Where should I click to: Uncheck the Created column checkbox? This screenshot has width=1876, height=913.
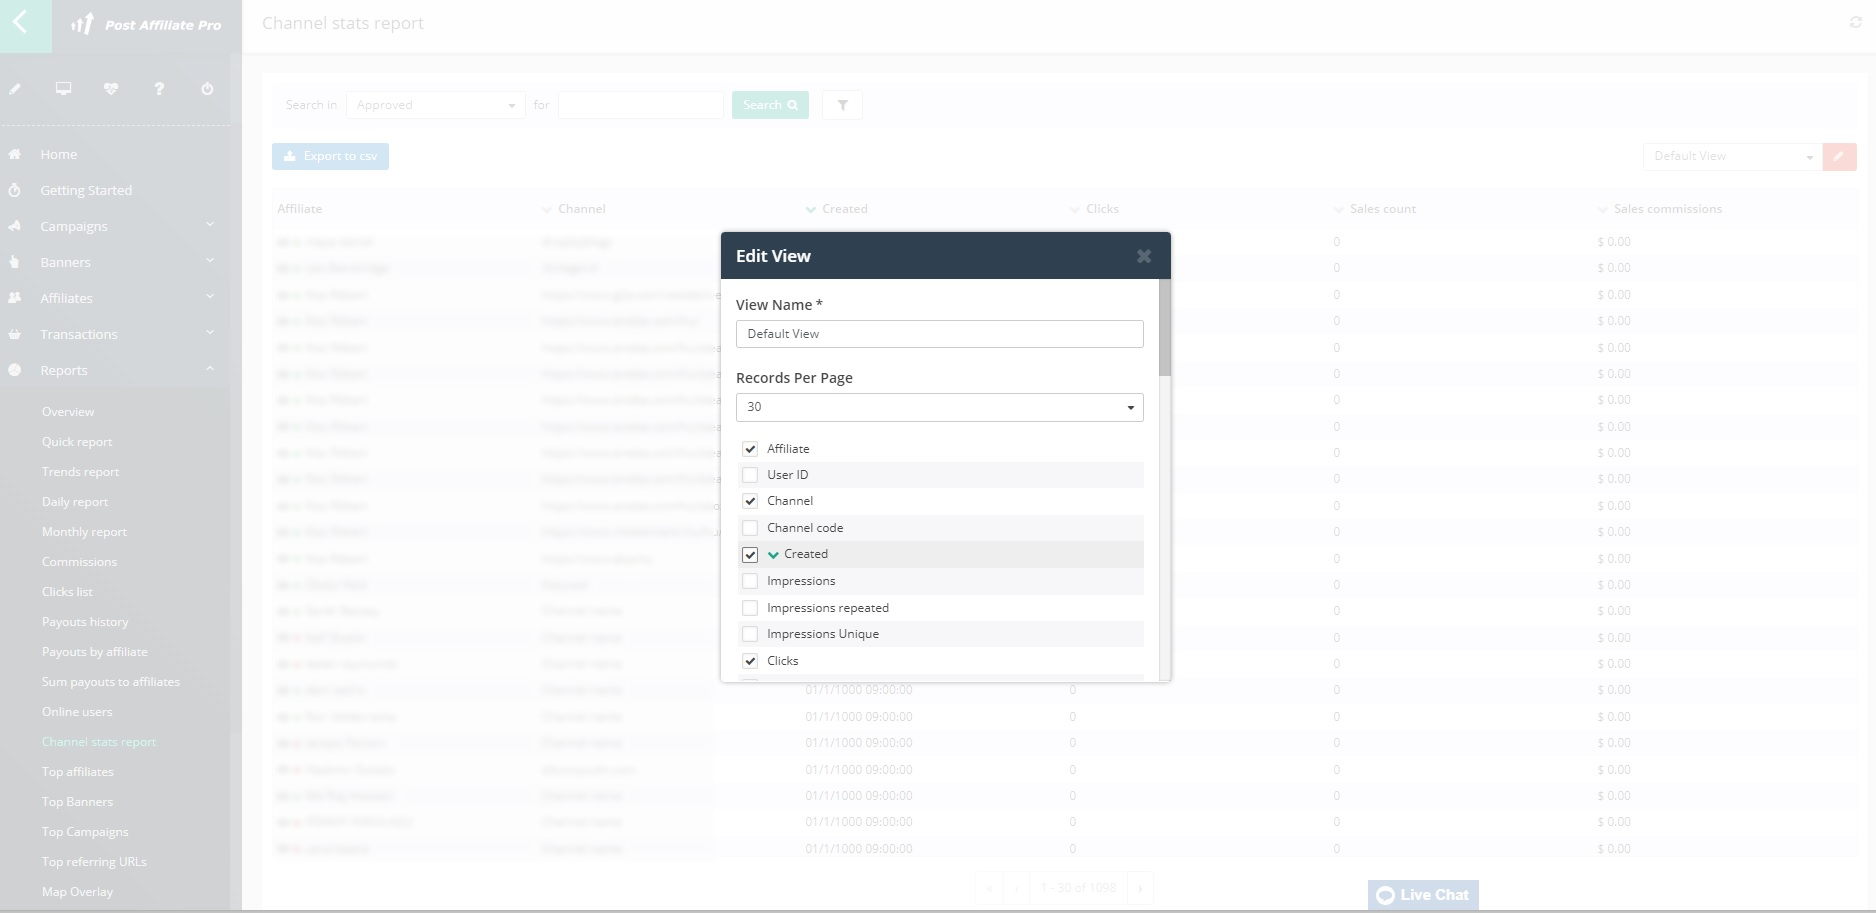click(750, 554)
